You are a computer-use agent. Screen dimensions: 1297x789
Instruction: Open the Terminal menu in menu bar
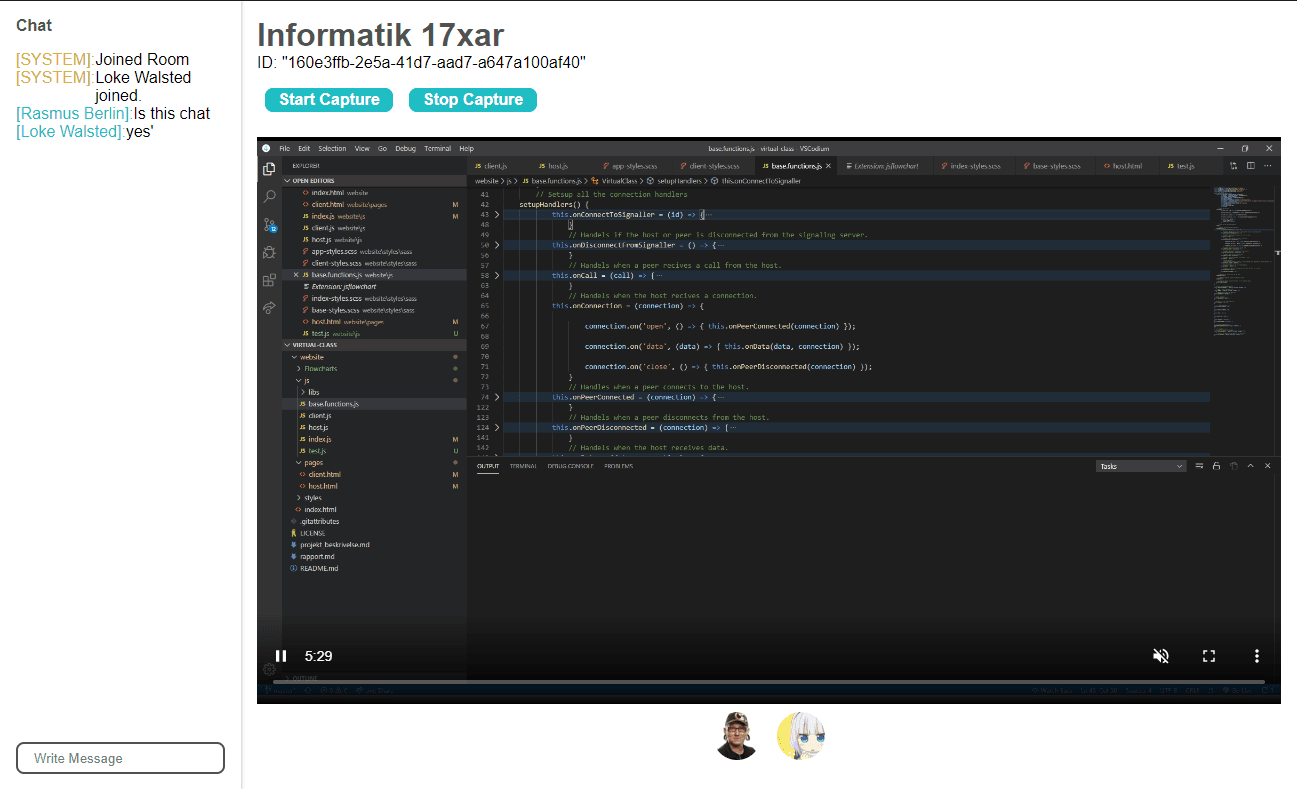click(437, 148)
